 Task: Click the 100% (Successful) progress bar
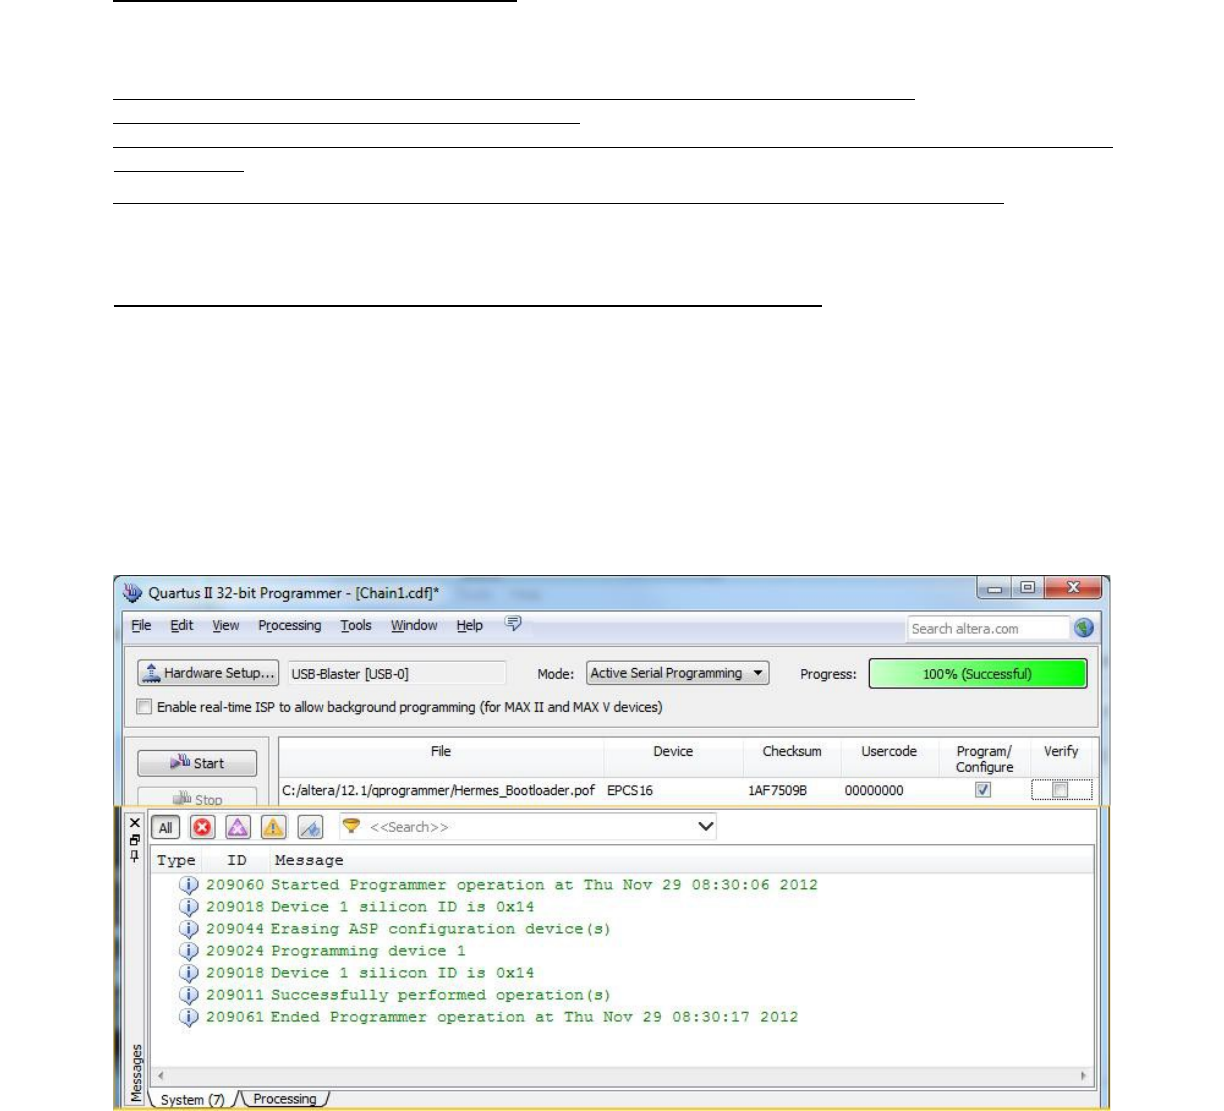pos(977,674)
